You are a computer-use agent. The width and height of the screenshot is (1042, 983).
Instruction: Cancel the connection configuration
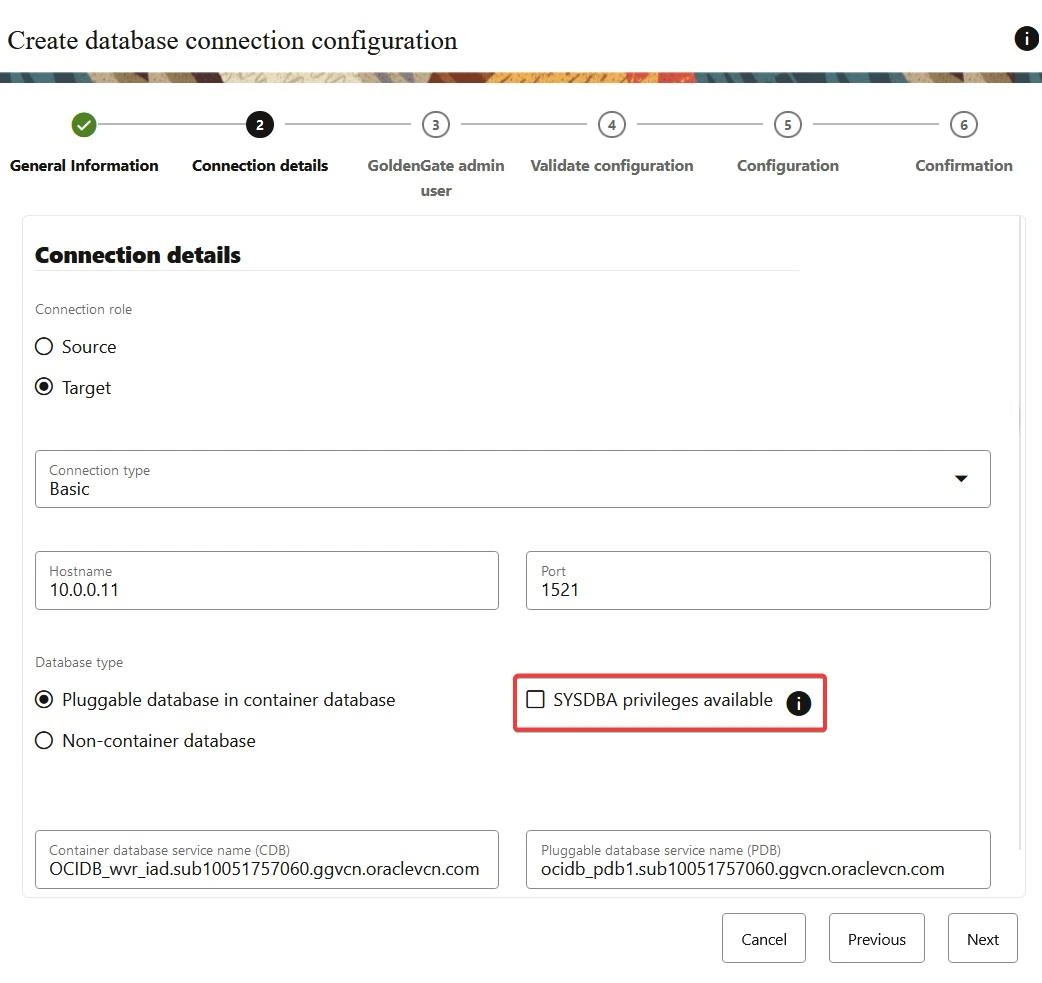[763, 939]
